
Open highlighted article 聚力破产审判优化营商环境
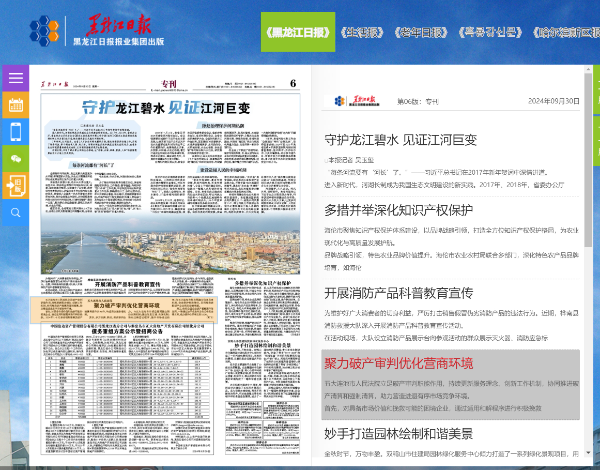(x=399, y=363)
